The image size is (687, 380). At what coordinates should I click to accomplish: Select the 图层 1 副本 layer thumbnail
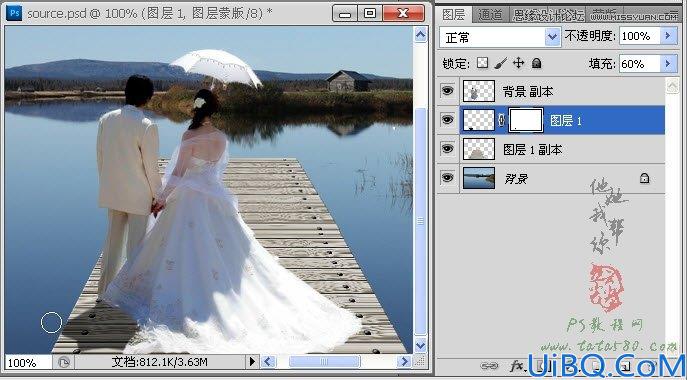pos(479,149)
